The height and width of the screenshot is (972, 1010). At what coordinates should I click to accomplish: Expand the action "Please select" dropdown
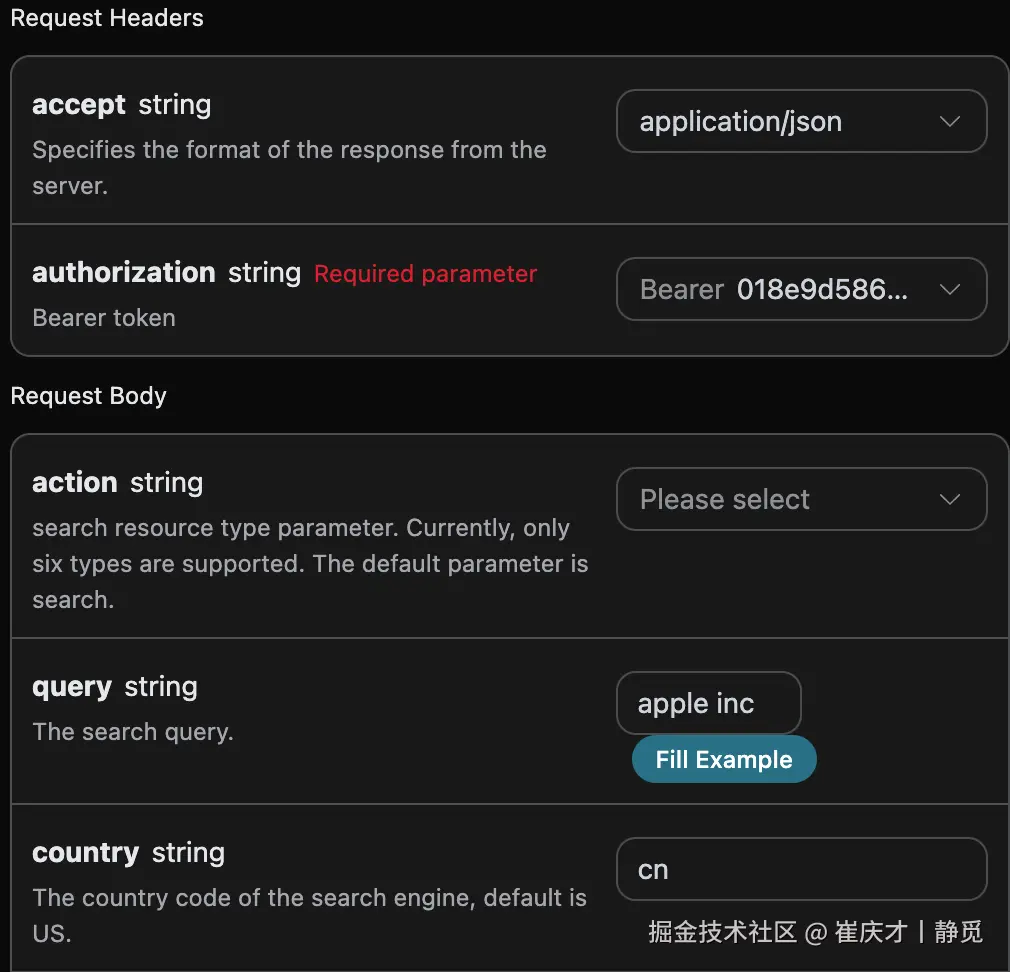tap(780, 499)
